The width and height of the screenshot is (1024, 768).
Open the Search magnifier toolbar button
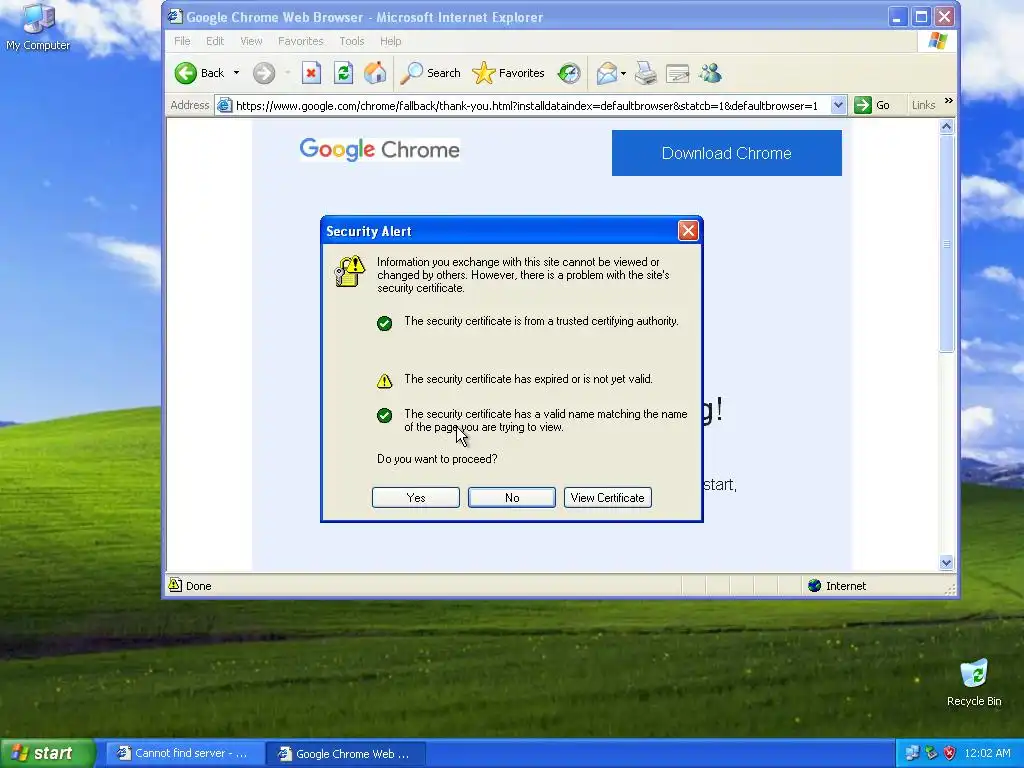click(430, 73)
